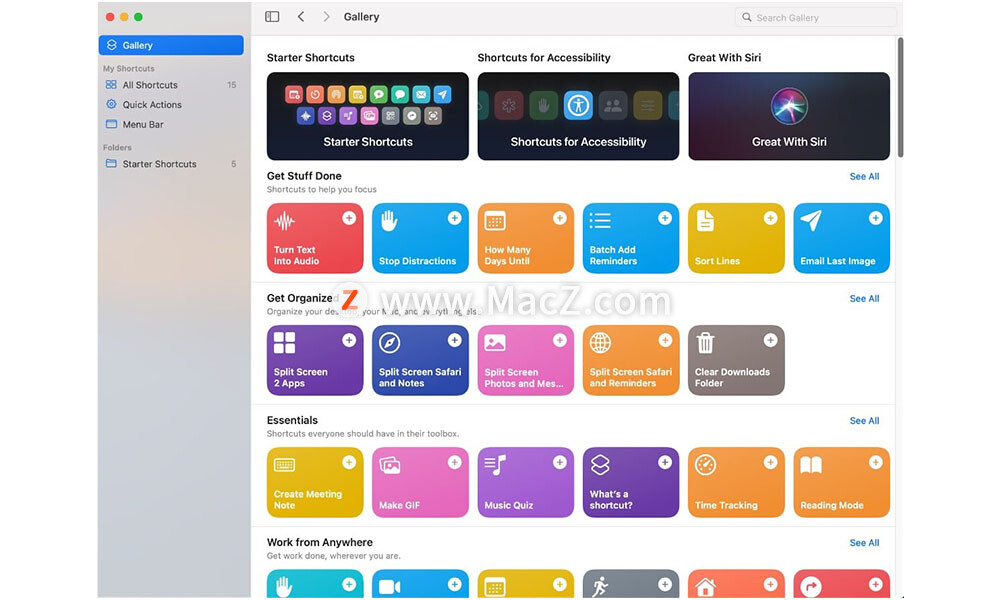Screen dimensions: 1000x600
Task: Open the Sort Lines card
Action: click(x=736, y=238)
